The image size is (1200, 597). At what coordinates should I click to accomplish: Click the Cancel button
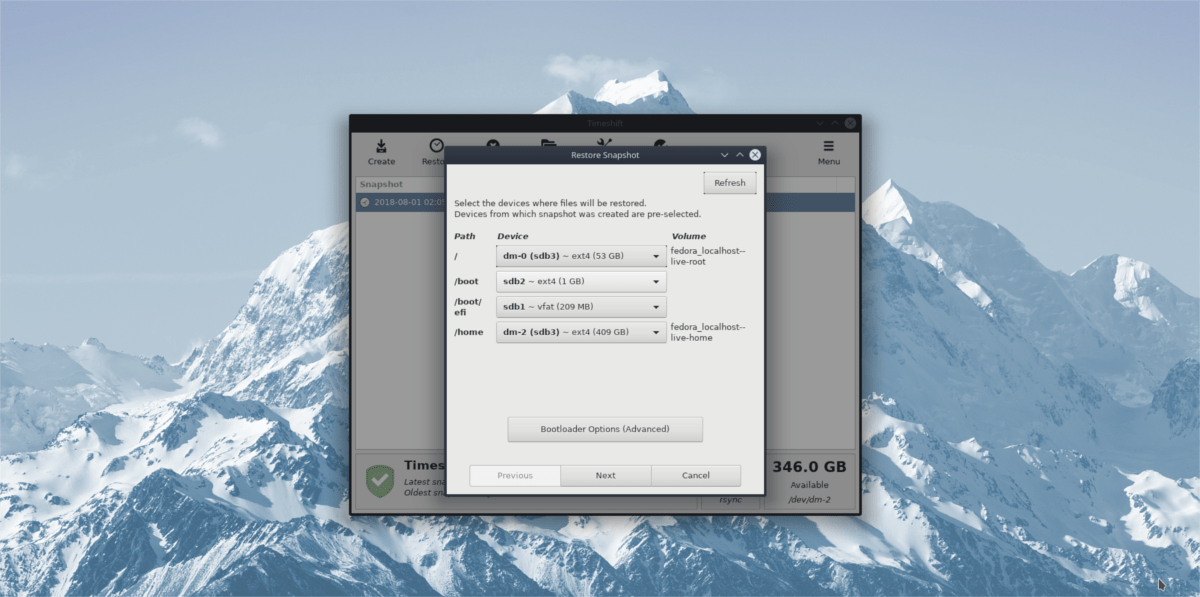696,476
